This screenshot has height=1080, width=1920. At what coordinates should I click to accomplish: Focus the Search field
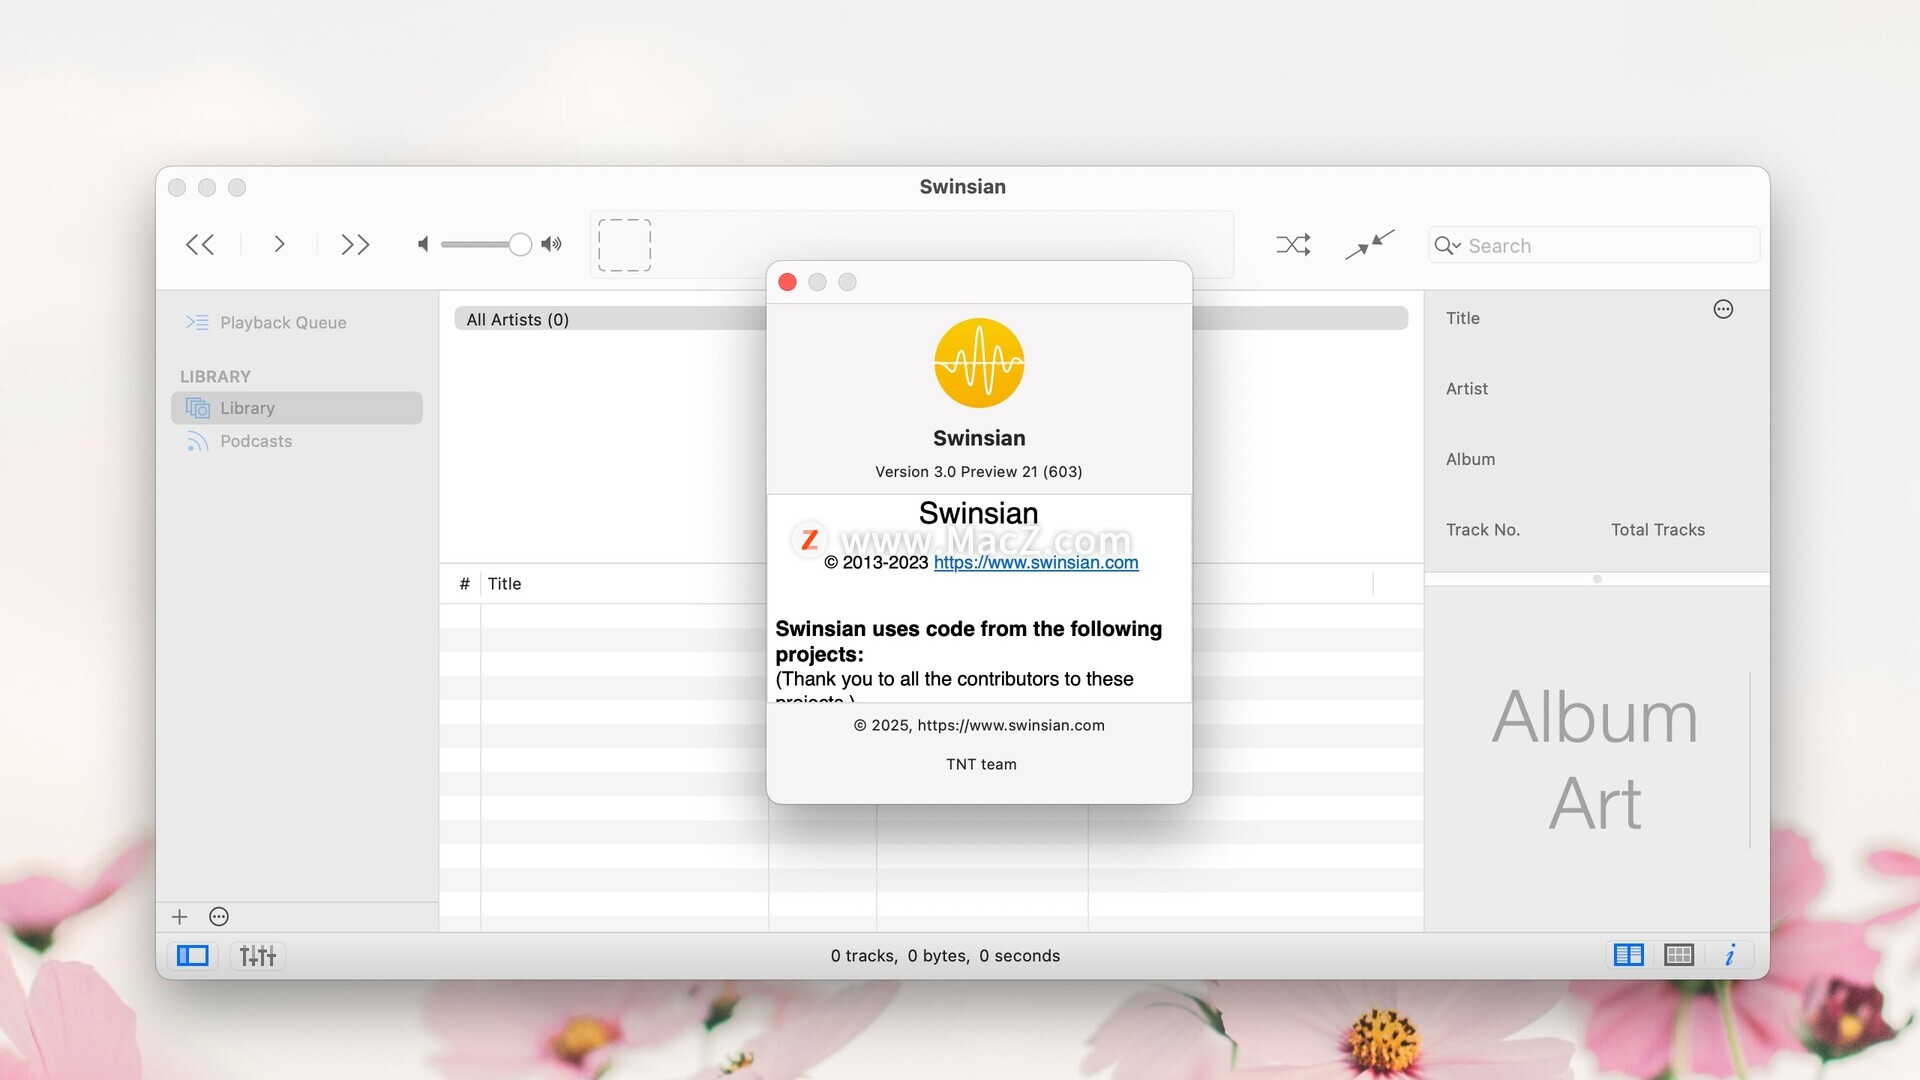pos(1594,246)
